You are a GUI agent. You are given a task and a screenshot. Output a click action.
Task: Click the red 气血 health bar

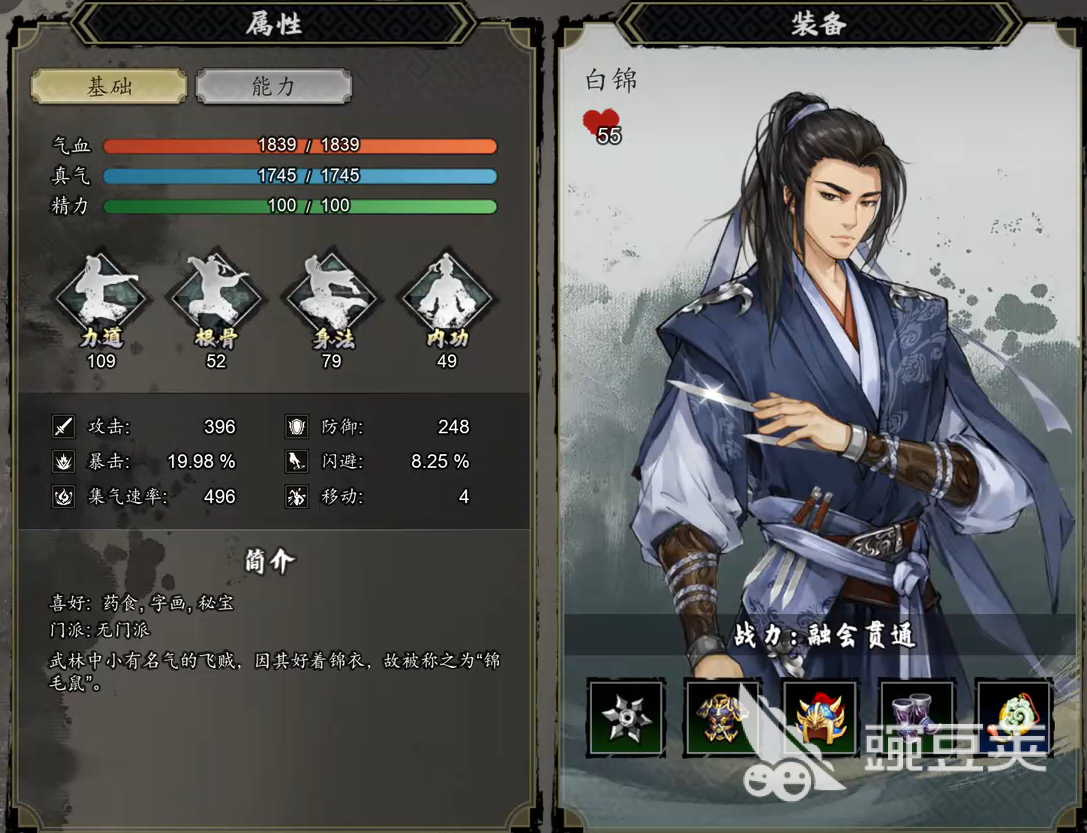pyautogui.click(x=300, y=146)
